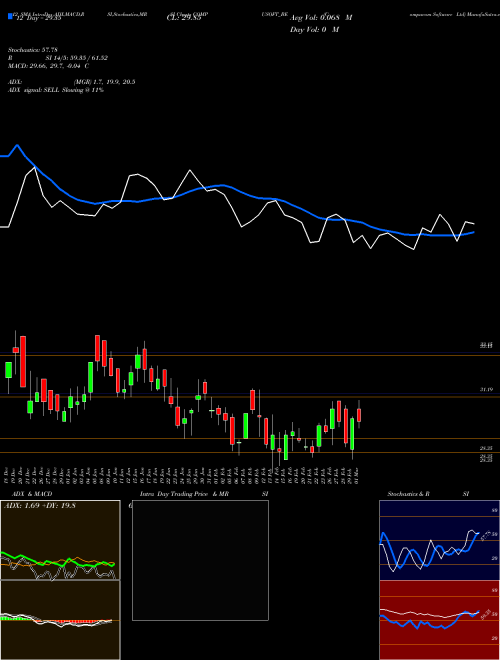Click 'Intra Day Trading Price & MR' title

(x=184, y=494)
